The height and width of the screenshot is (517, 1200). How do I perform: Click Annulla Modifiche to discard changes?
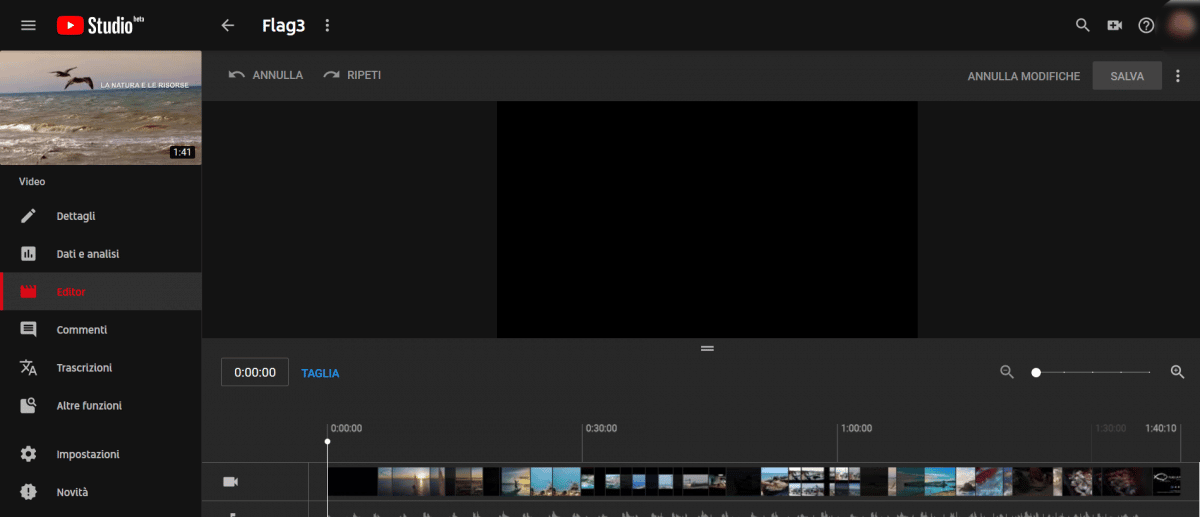click(x=1023, y=76)
